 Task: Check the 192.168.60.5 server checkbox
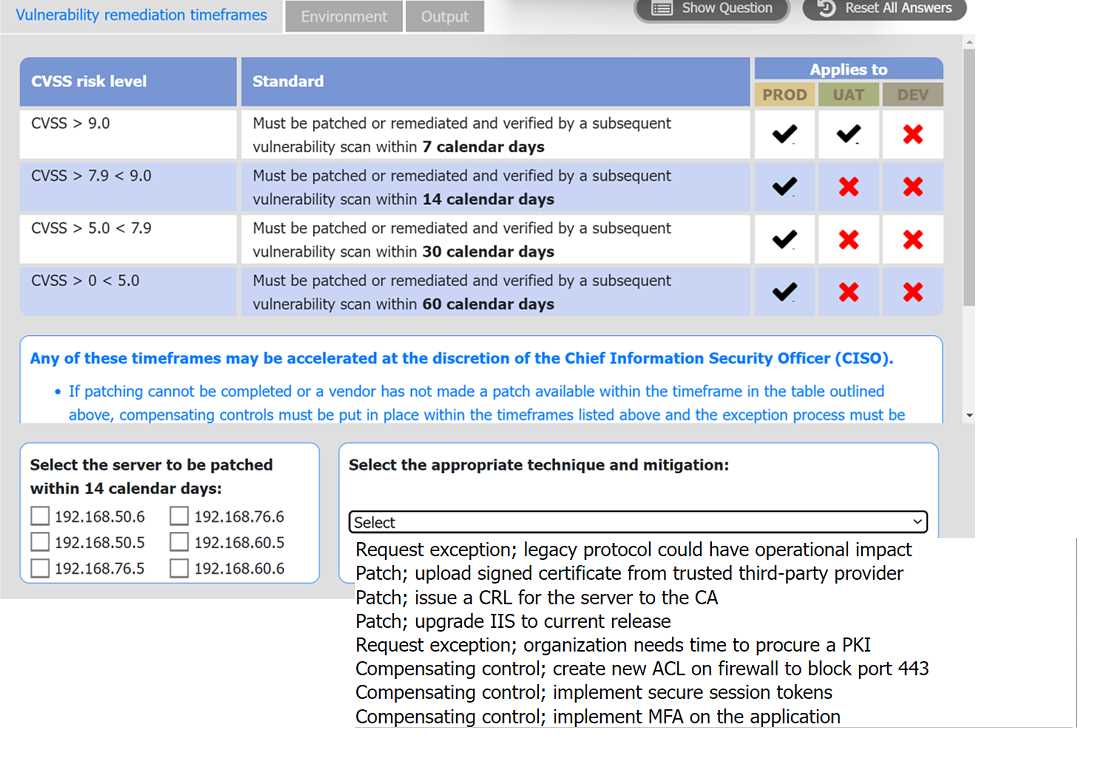(178, 541)
